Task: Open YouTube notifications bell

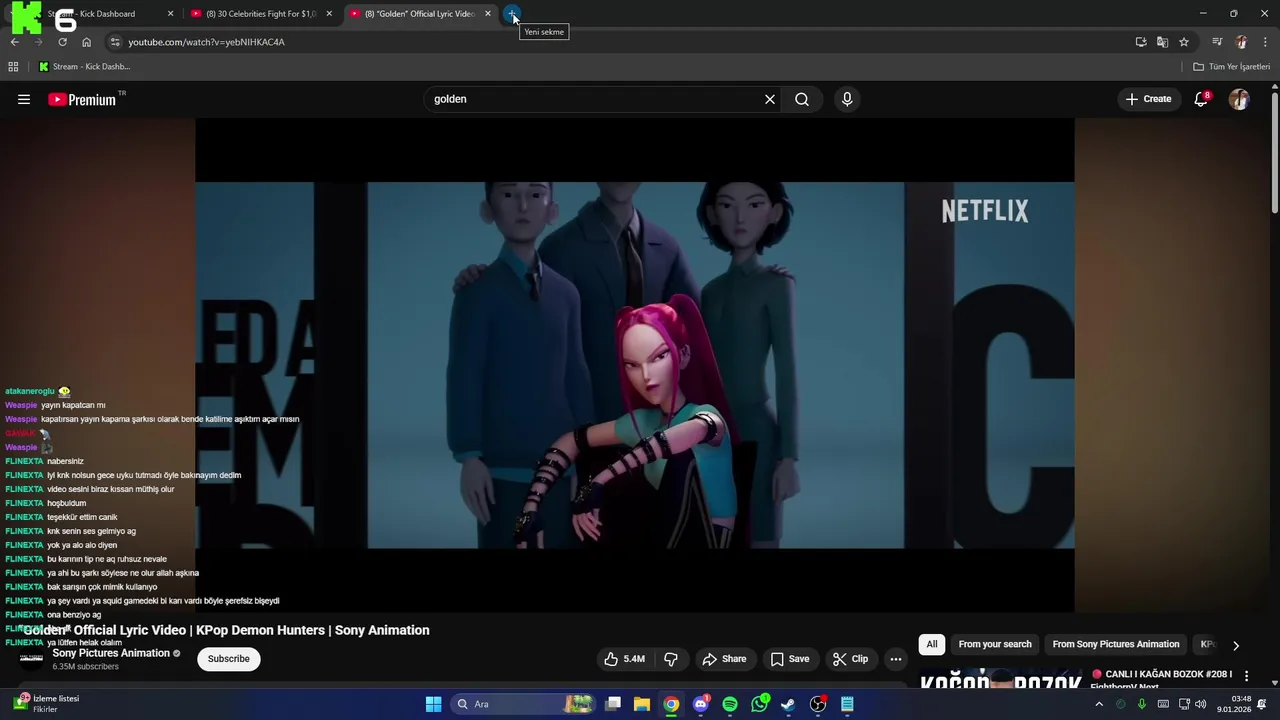Action: click(1201, 99)
